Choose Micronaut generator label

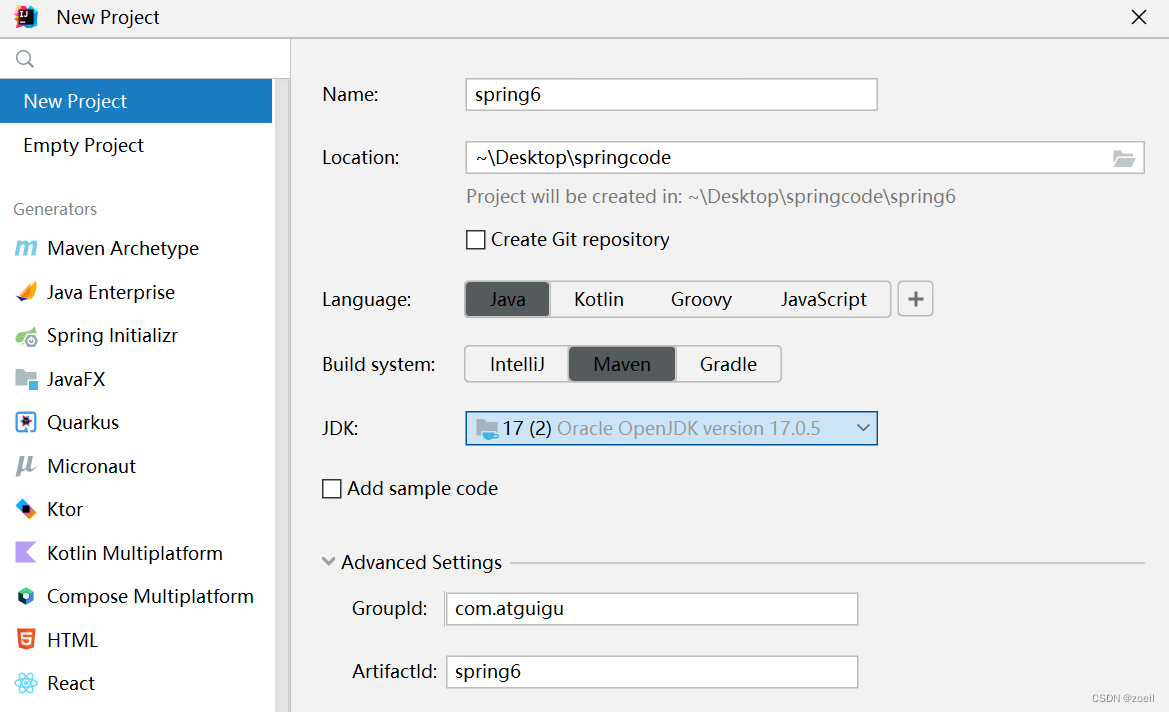pyautogui.click(x=92, y=467)
